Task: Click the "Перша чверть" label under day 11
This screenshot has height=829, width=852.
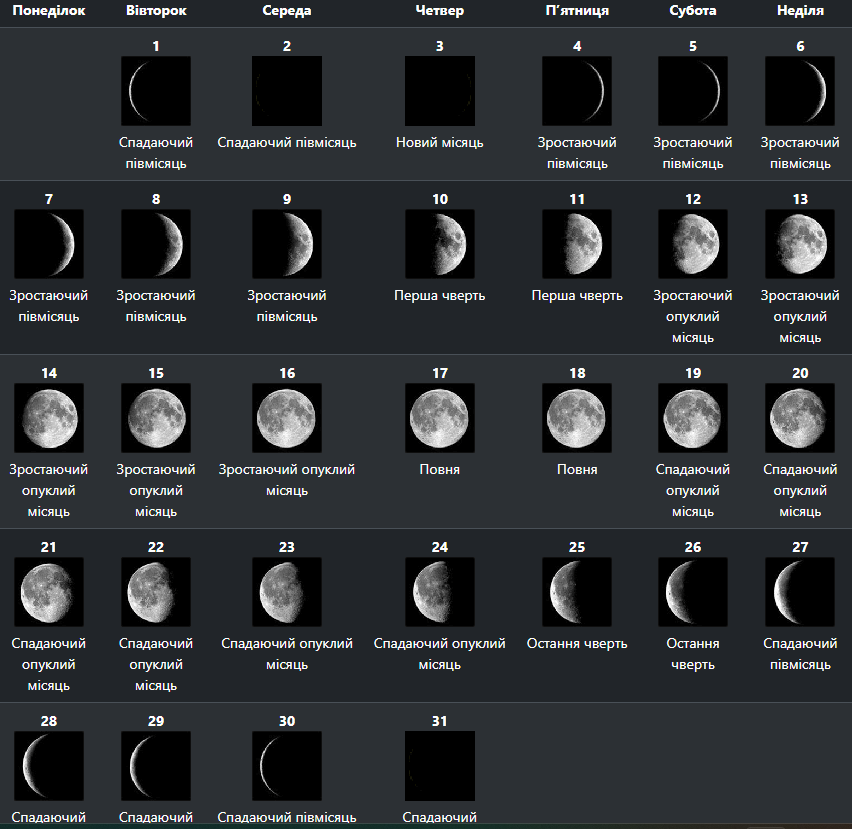Action: coord(577,296)
